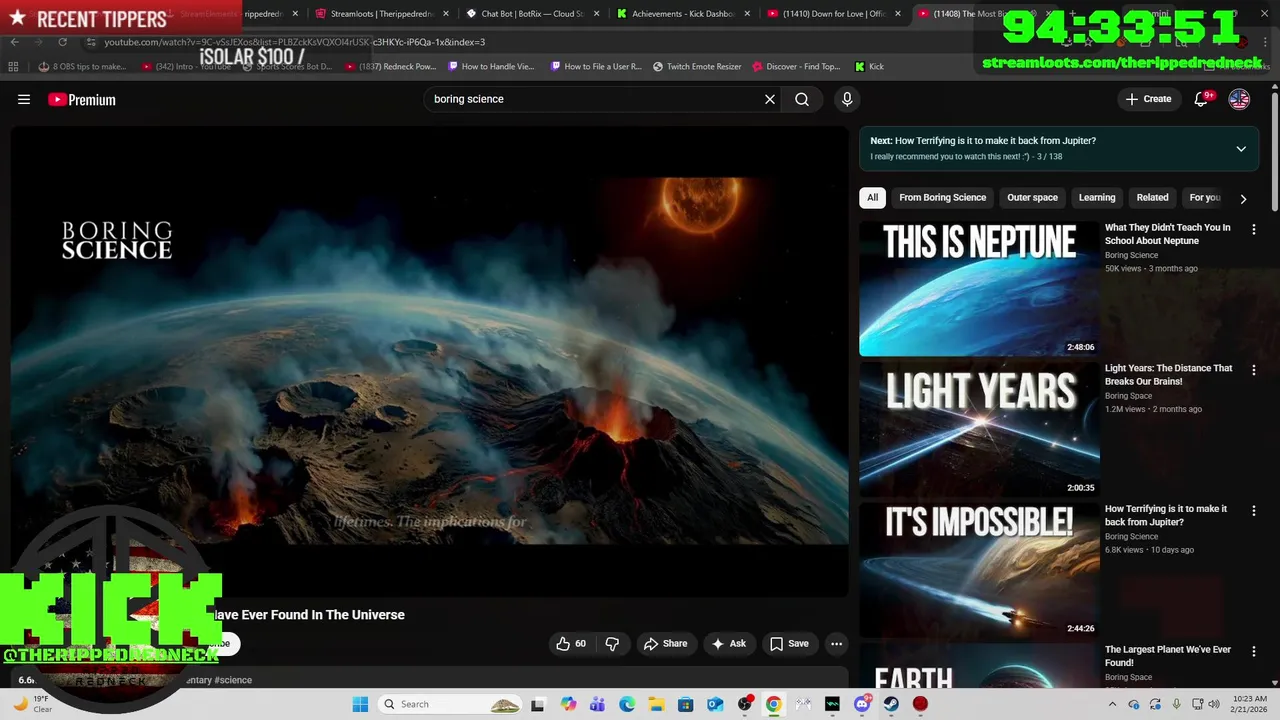Open Google Chrome taskbar icon
1280x720 pixels.
[773, 704]
